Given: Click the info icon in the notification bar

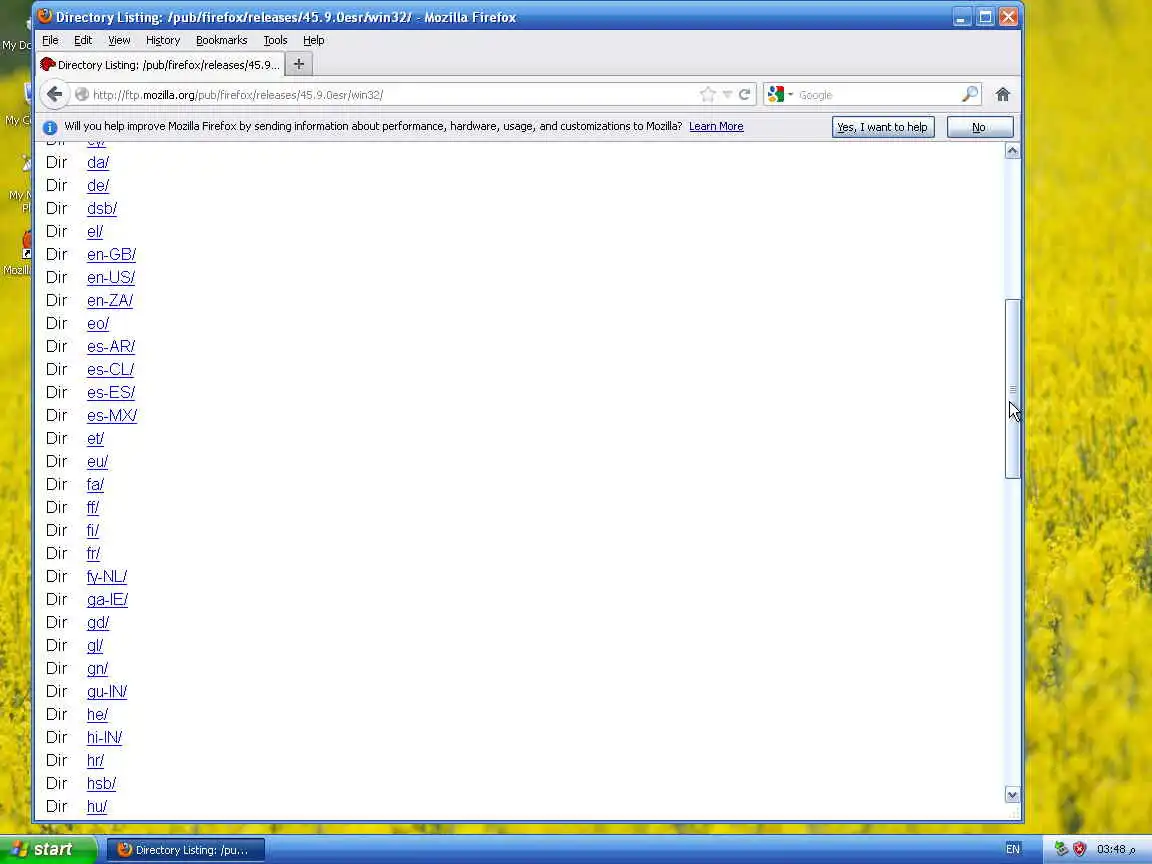Looking at the screenshot, I should (x=50, y=127).
